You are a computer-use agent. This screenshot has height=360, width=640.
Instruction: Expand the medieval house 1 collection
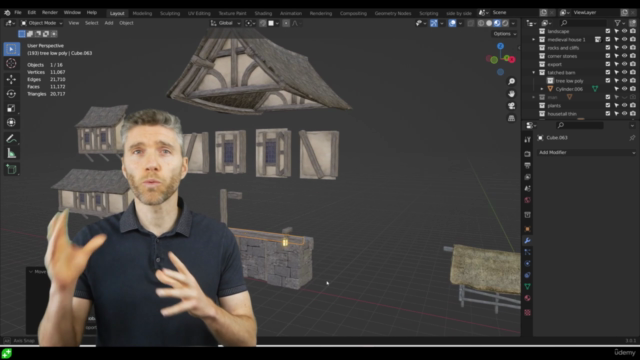pyautogui.click(x=533, y=40)
